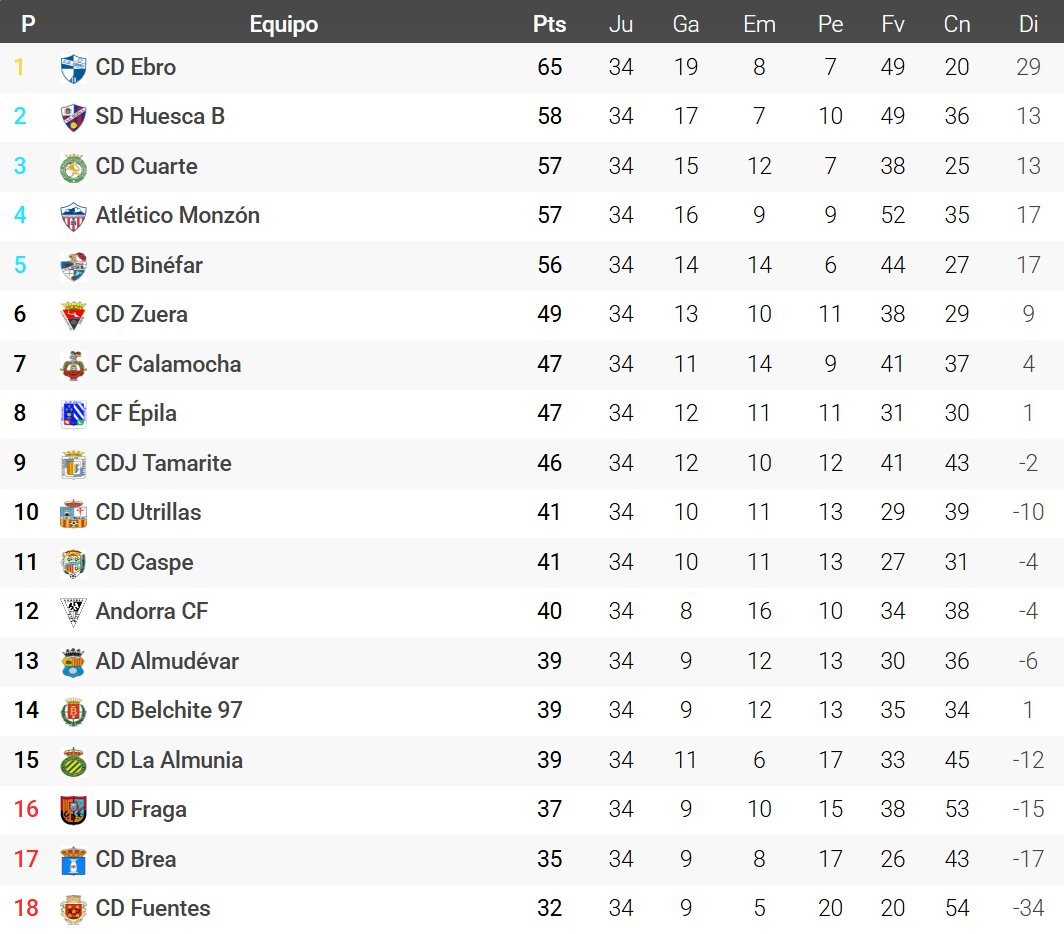Open the CF Calamocha team link
1064x934 pixels.
point(168,364)
